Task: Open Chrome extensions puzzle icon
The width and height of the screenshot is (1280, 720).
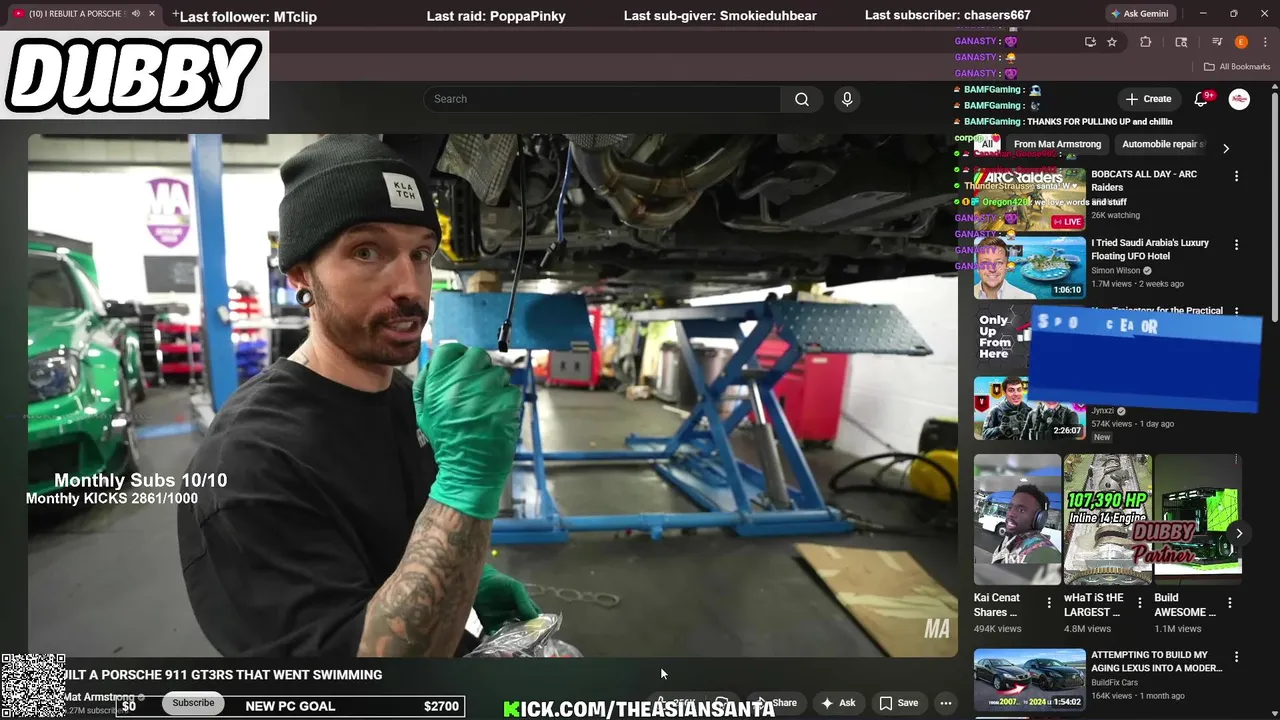Action: (1146, 42)
